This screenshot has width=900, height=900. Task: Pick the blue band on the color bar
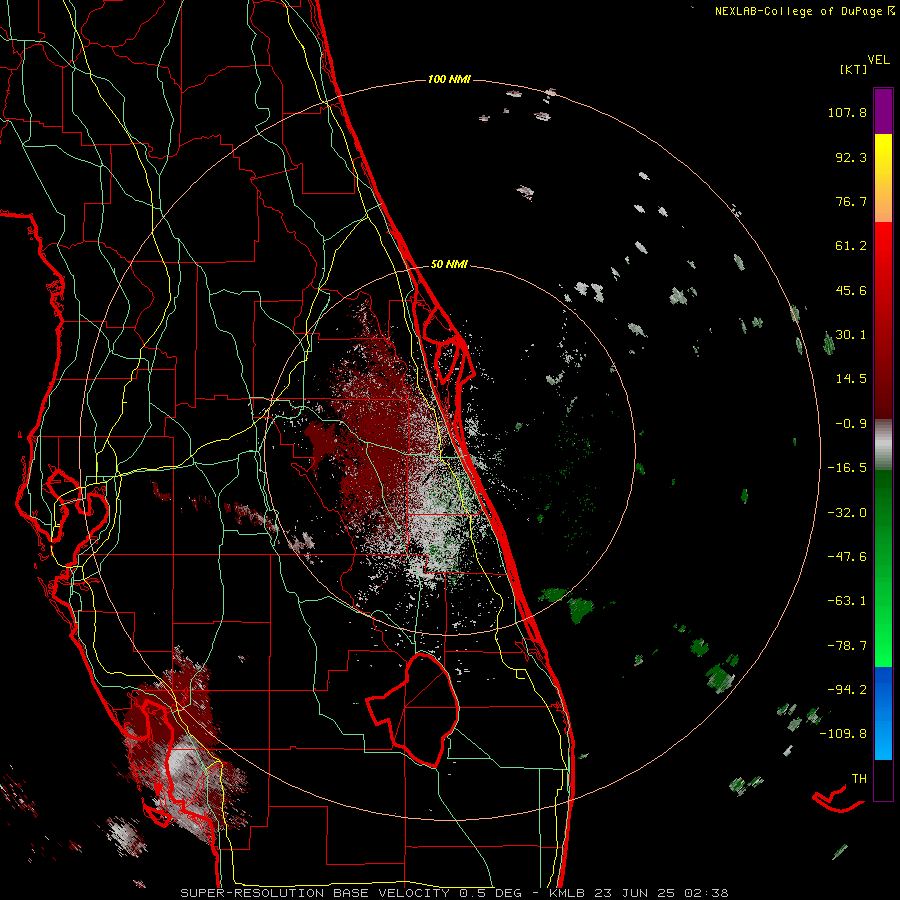click(883, 713)
